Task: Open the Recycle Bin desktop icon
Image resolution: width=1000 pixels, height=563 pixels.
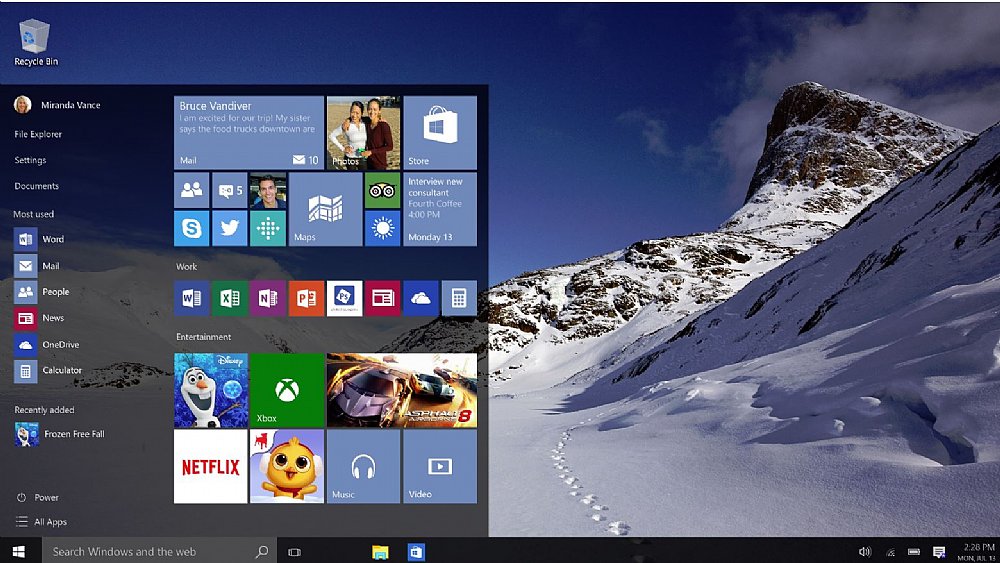Action: click(x=35, y=42)
